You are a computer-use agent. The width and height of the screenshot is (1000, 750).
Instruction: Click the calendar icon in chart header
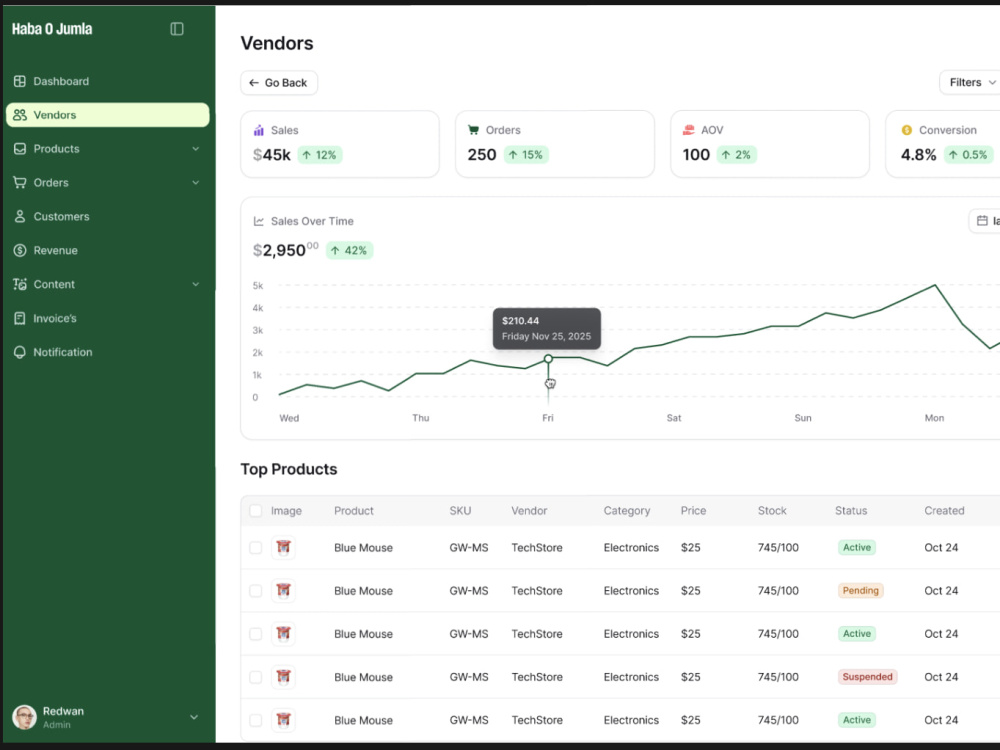[982, 221]
